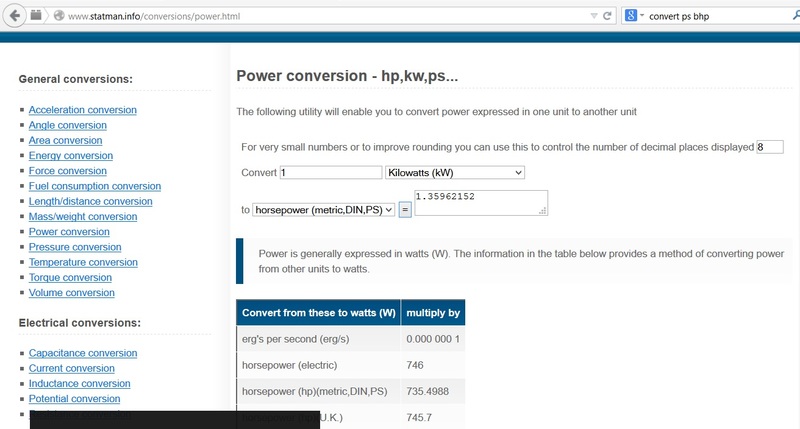Click the 'General conversions:' sidebar heading
This screenshot has width=800, height=429.
pos(76,79)
